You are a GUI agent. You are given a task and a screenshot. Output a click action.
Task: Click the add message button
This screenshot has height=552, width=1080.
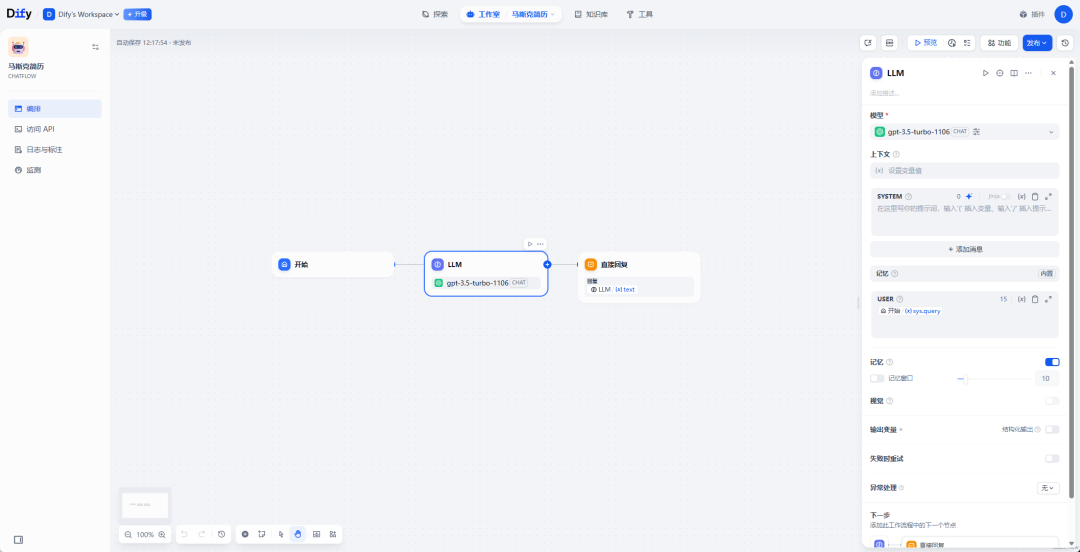click(x=964, y=249)
